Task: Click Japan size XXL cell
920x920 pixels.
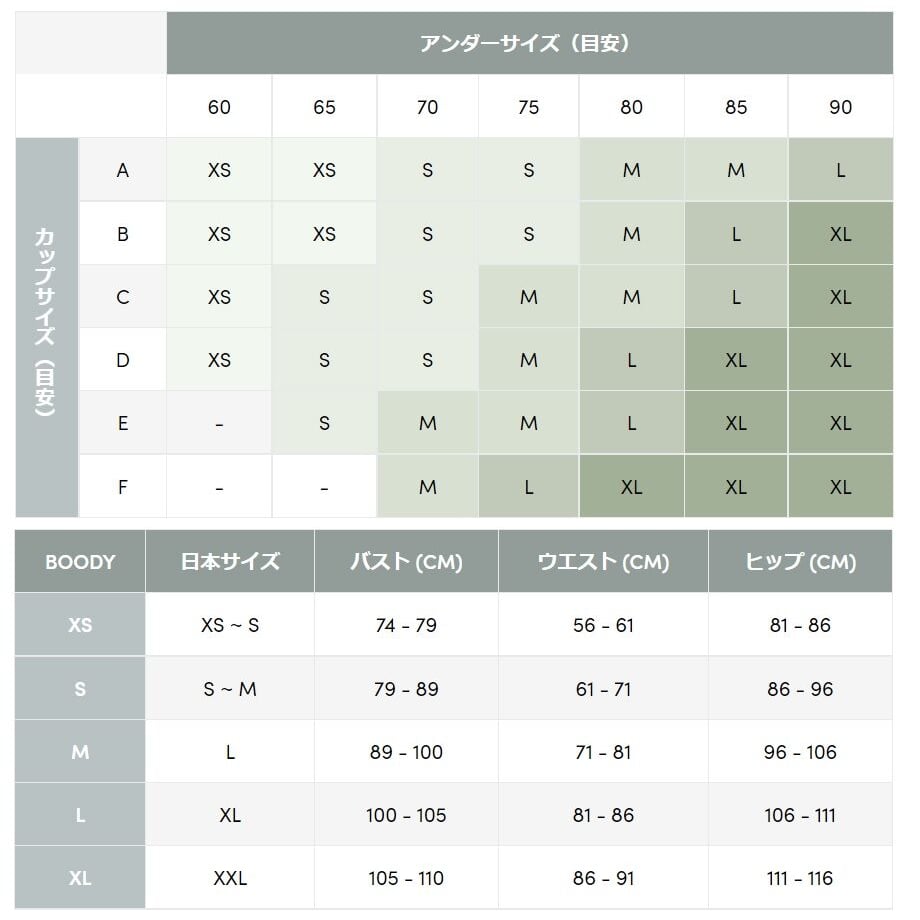Action: point(230,878)
